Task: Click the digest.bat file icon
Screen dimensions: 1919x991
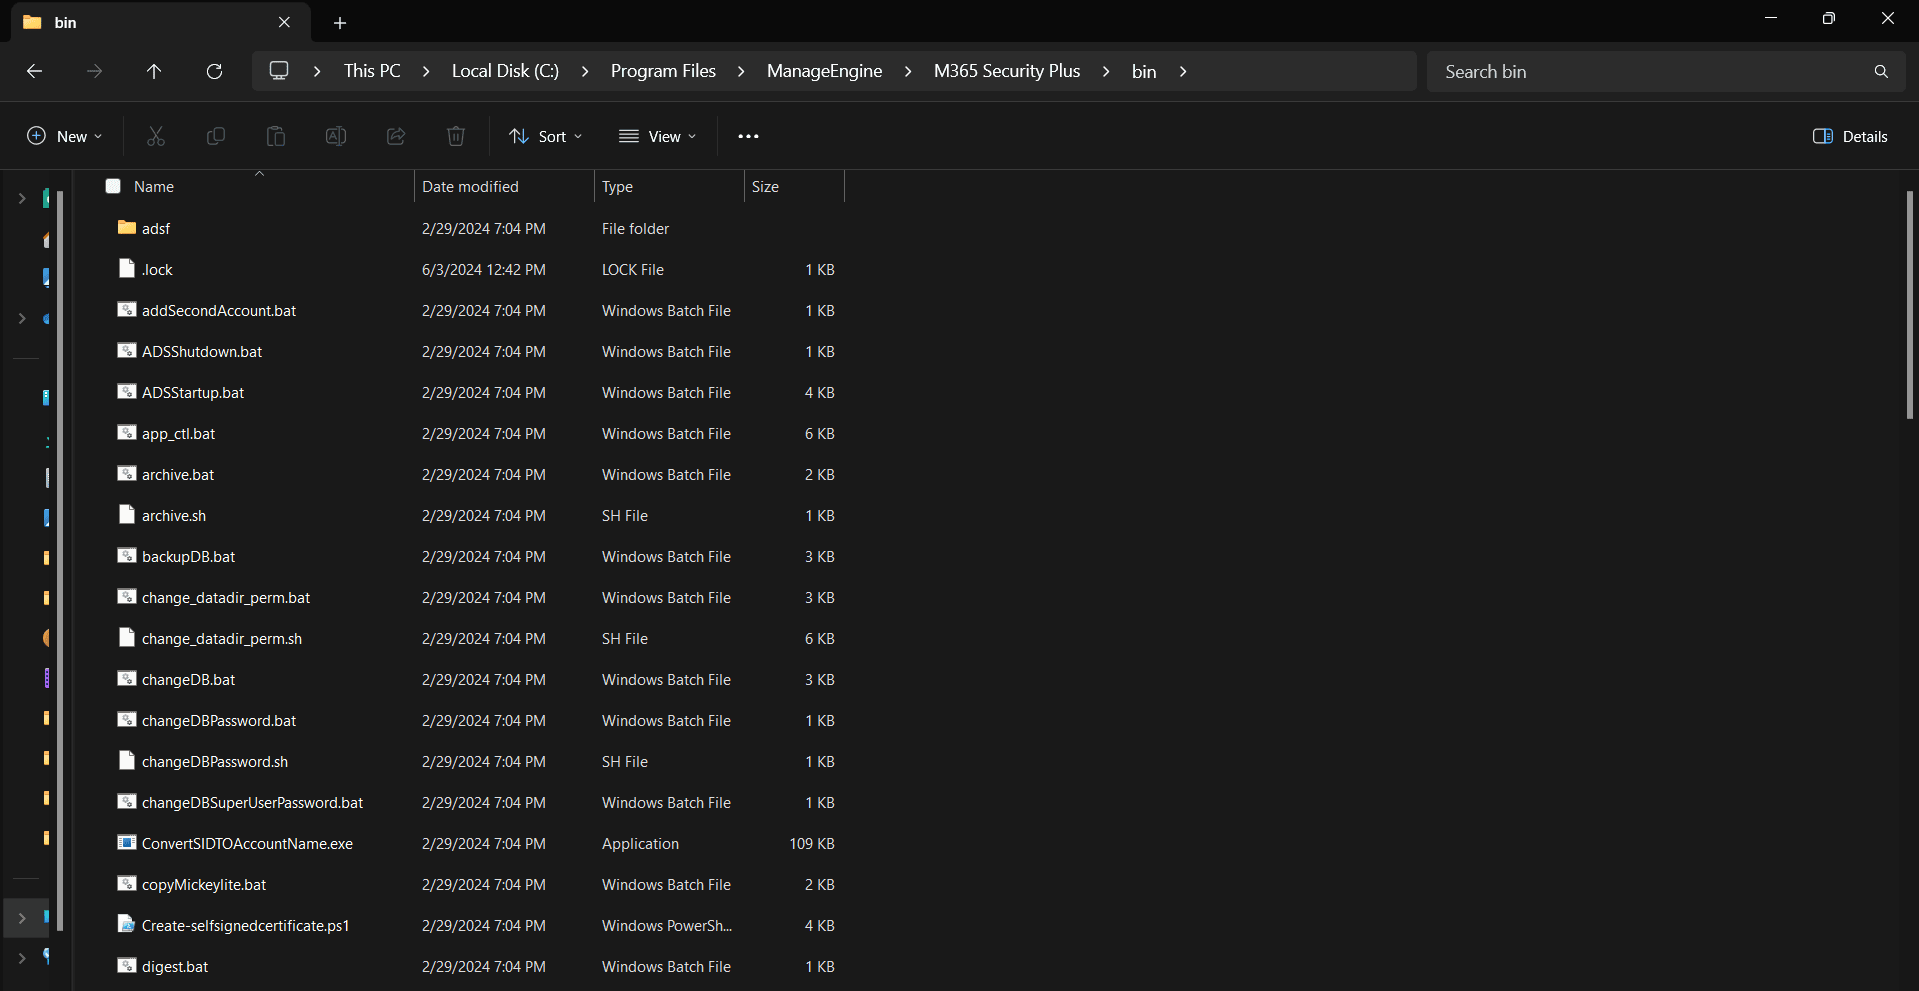Action: pyautogui.click(x=126, y=966)
